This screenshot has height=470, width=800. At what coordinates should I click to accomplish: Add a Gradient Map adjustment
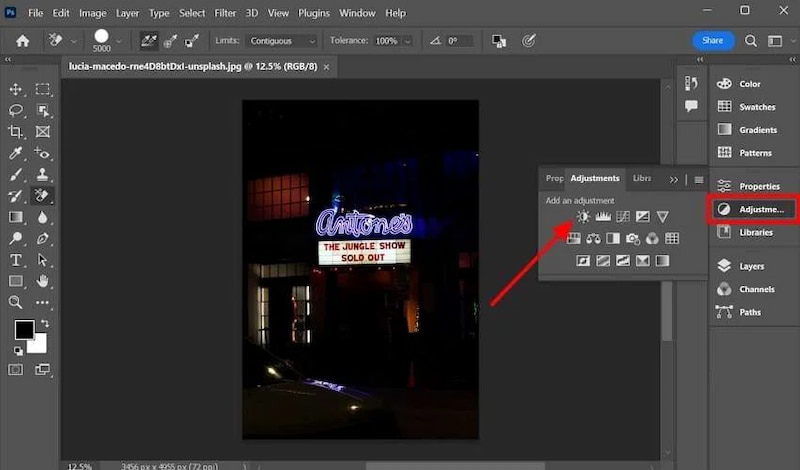point(662,261)
